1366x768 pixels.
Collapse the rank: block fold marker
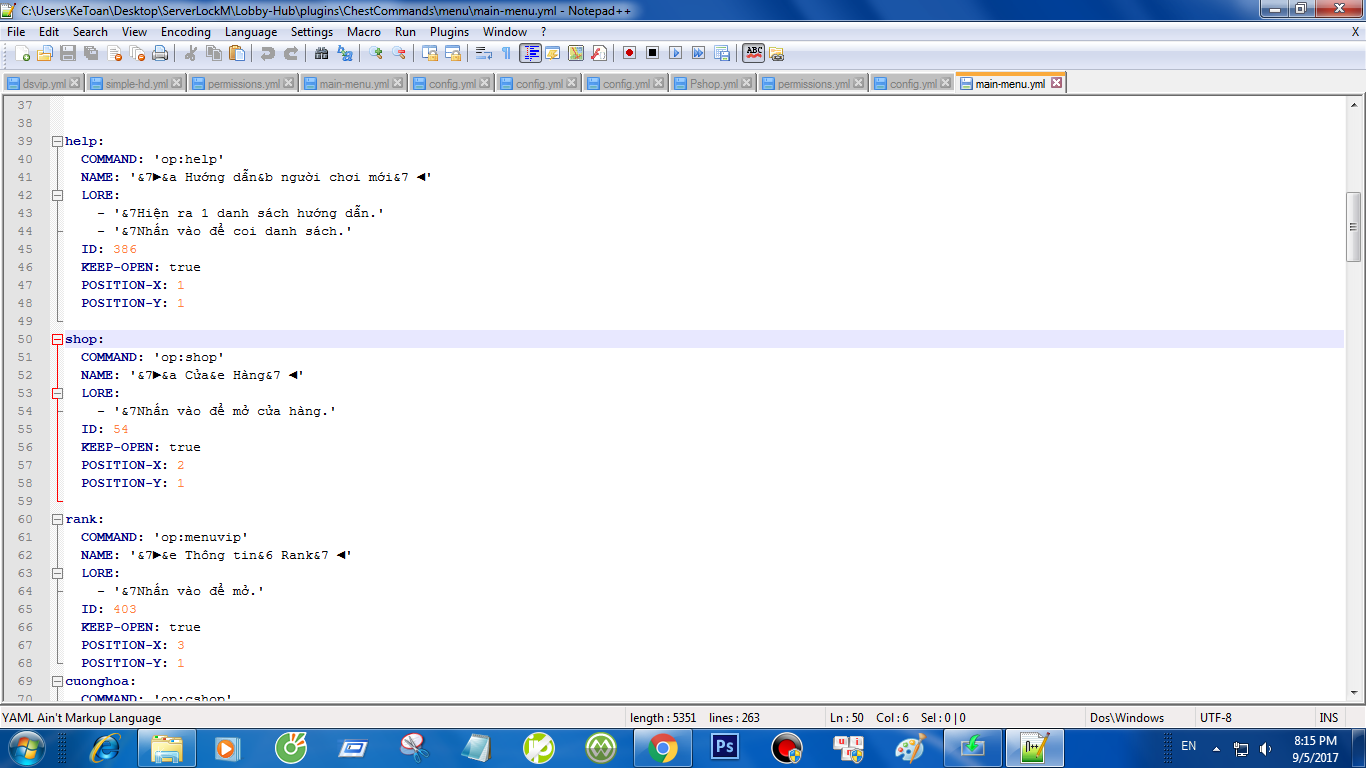(57, 519)
